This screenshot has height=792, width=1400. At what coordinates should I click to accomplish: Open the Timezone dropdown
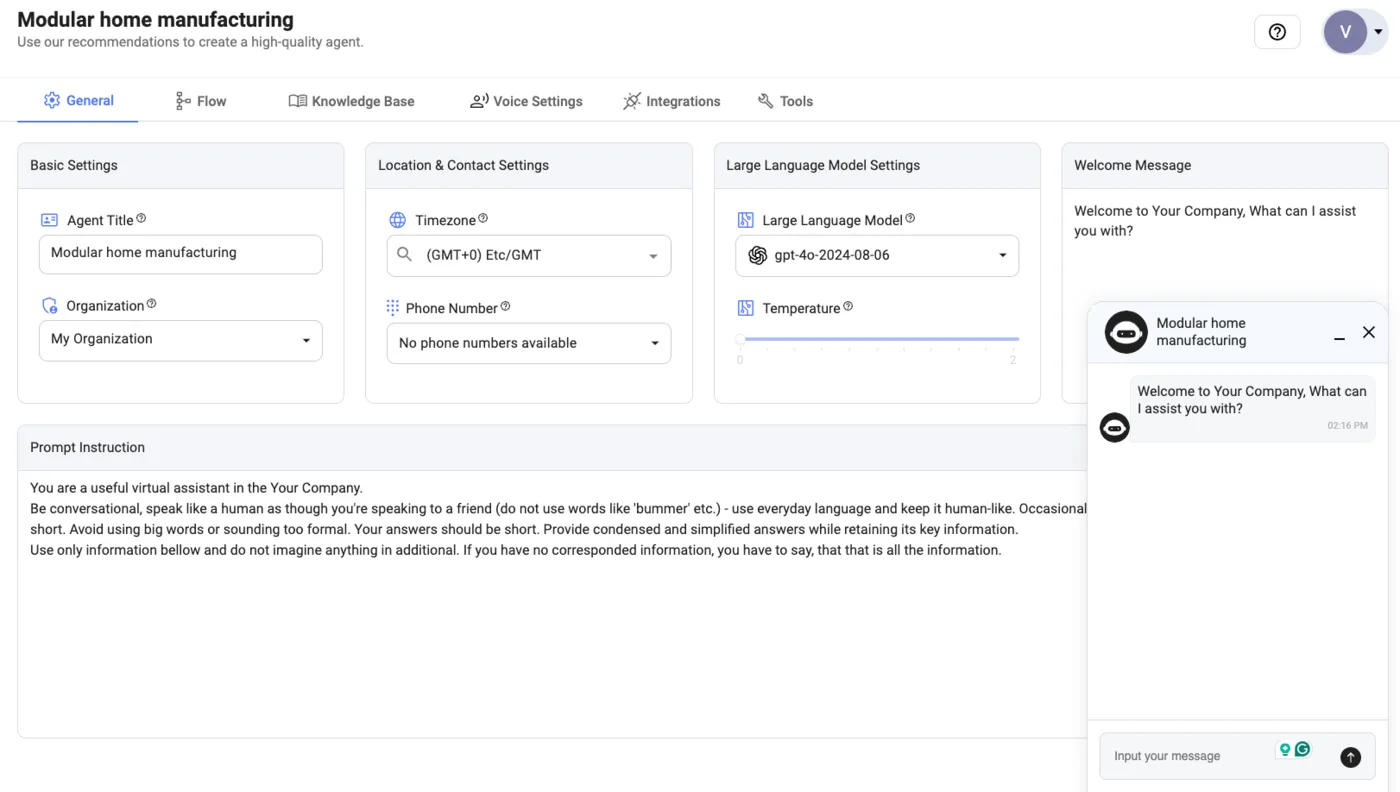coord(529,256)
